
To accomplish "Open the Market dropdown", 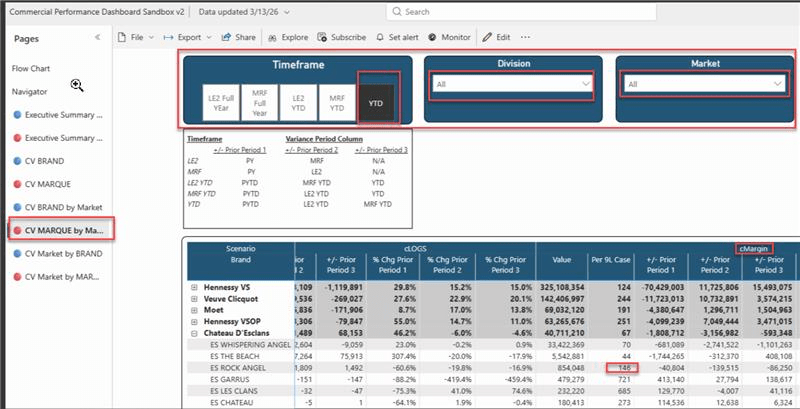I will click(x=703, y=84).
